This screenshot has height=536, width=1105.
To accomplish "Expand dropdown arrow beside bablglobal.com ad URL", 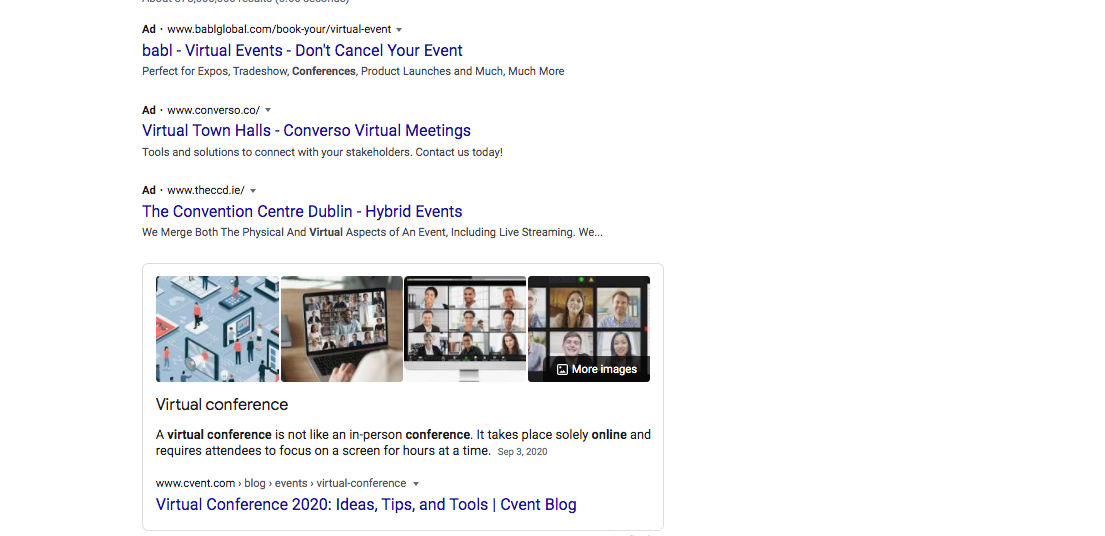I will pos(399,30).
